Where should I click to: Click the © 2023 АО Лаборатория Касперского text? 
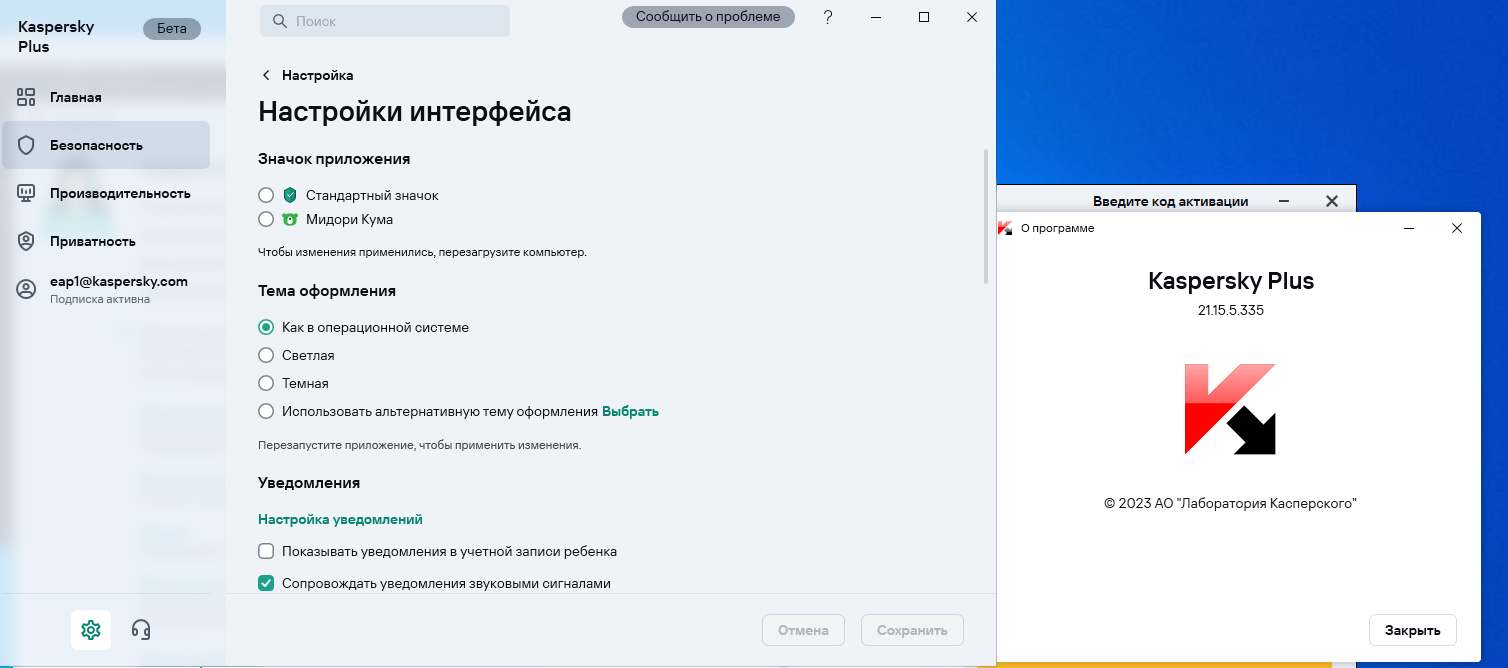click(1230, 503)
